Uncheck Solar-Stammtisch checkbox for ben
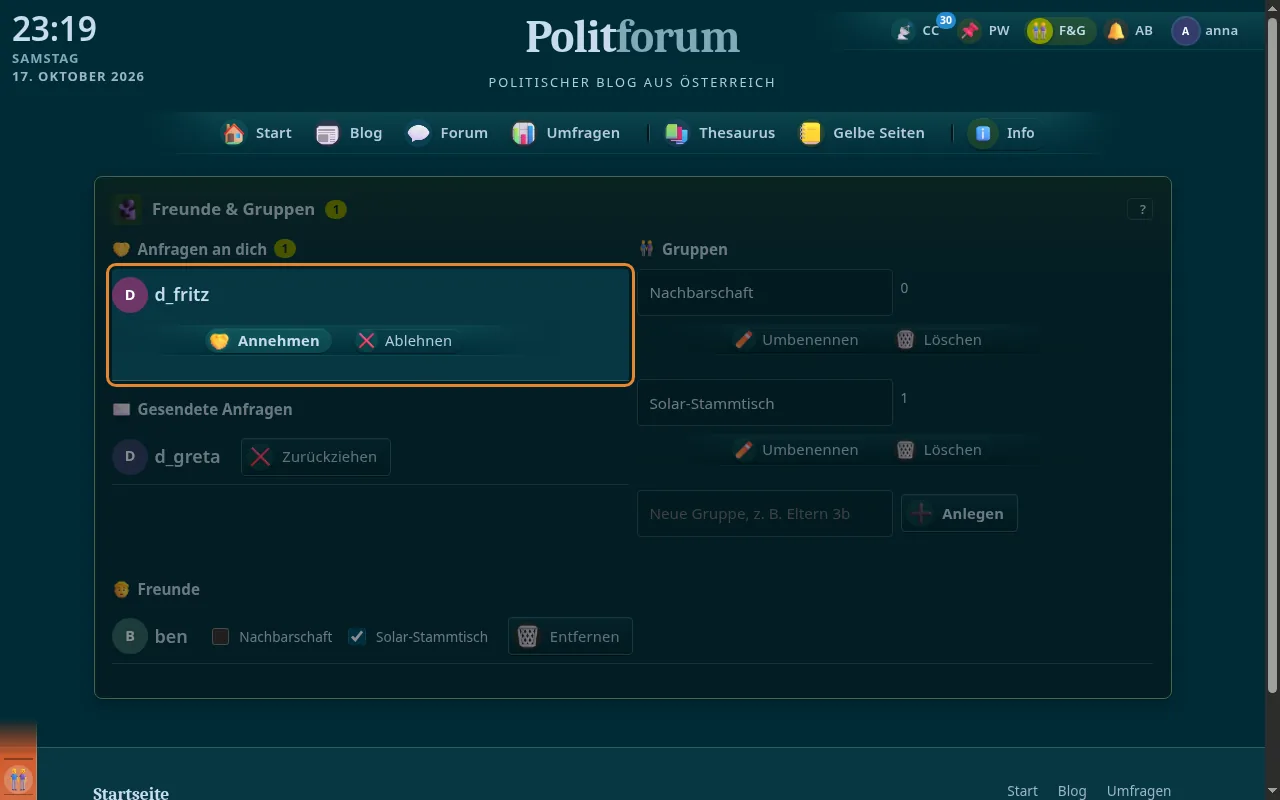1280x800 pixels. pyautogui.click(x=357, y=636)
